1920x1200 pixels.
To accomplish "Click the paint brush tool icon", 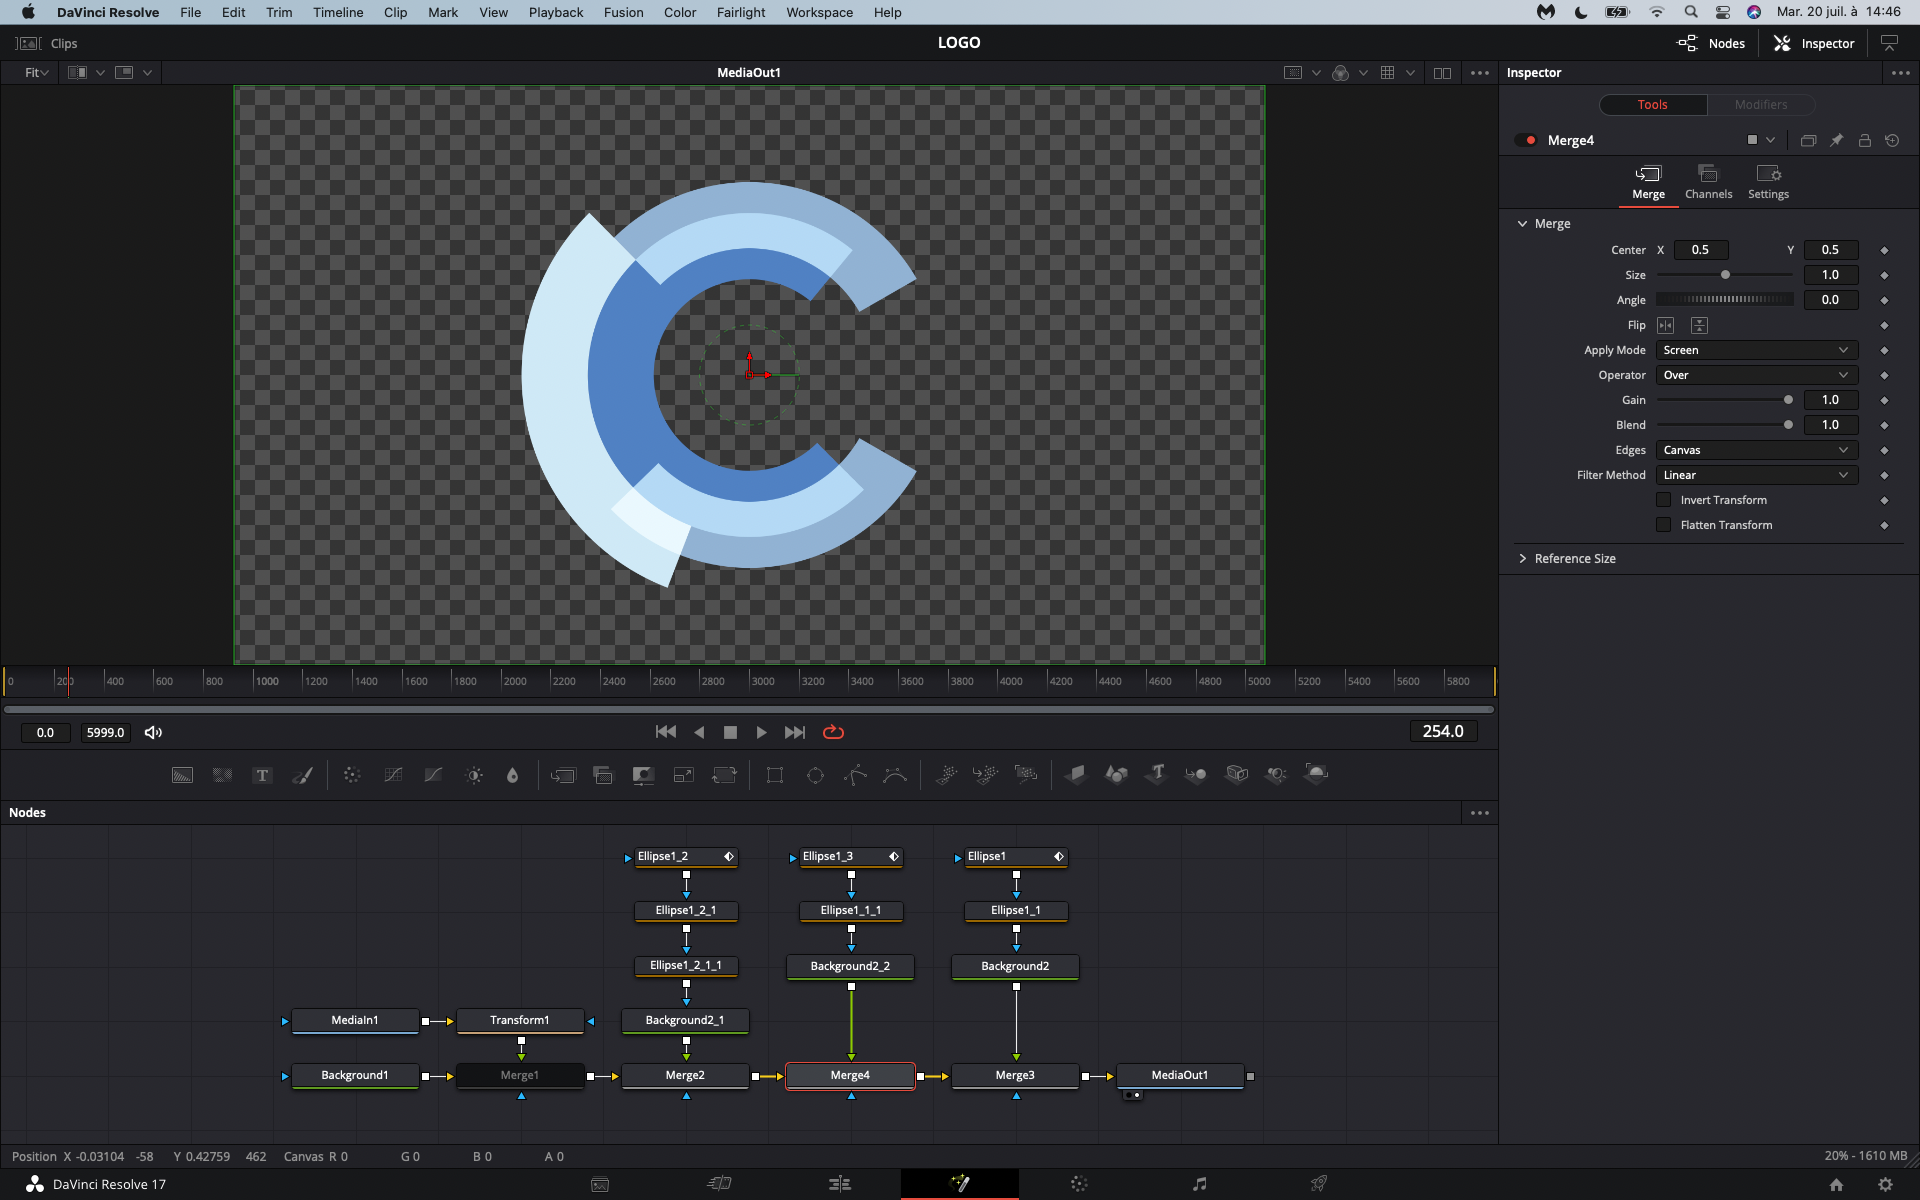I will 304,774.
